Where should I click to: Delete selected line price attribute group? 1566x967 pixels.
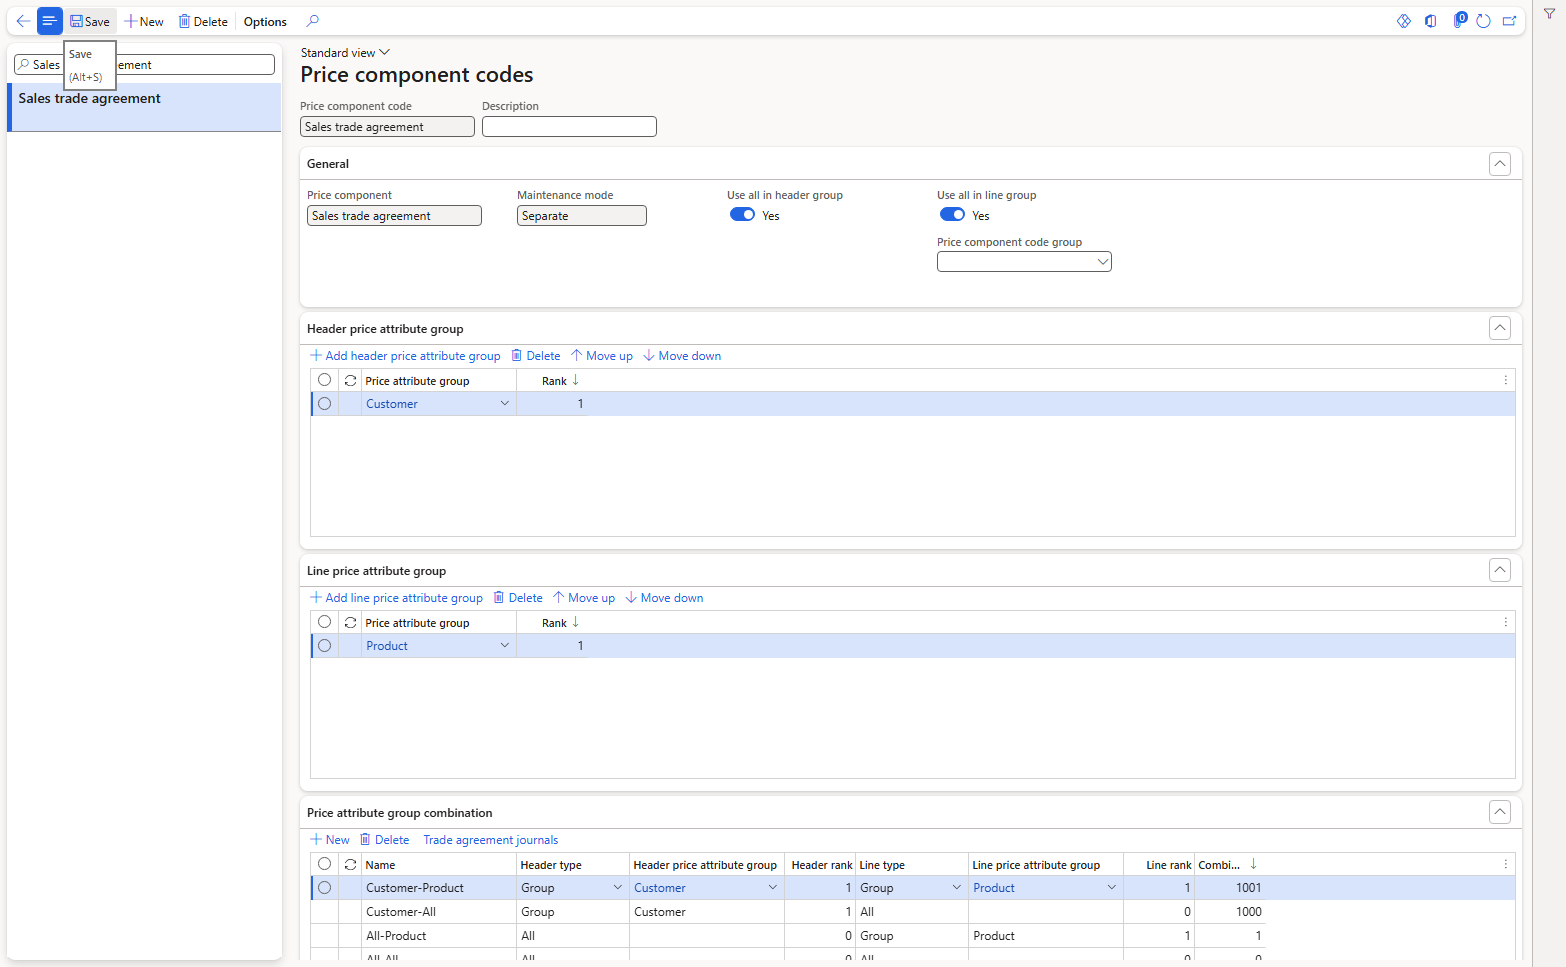pos(518,598)
